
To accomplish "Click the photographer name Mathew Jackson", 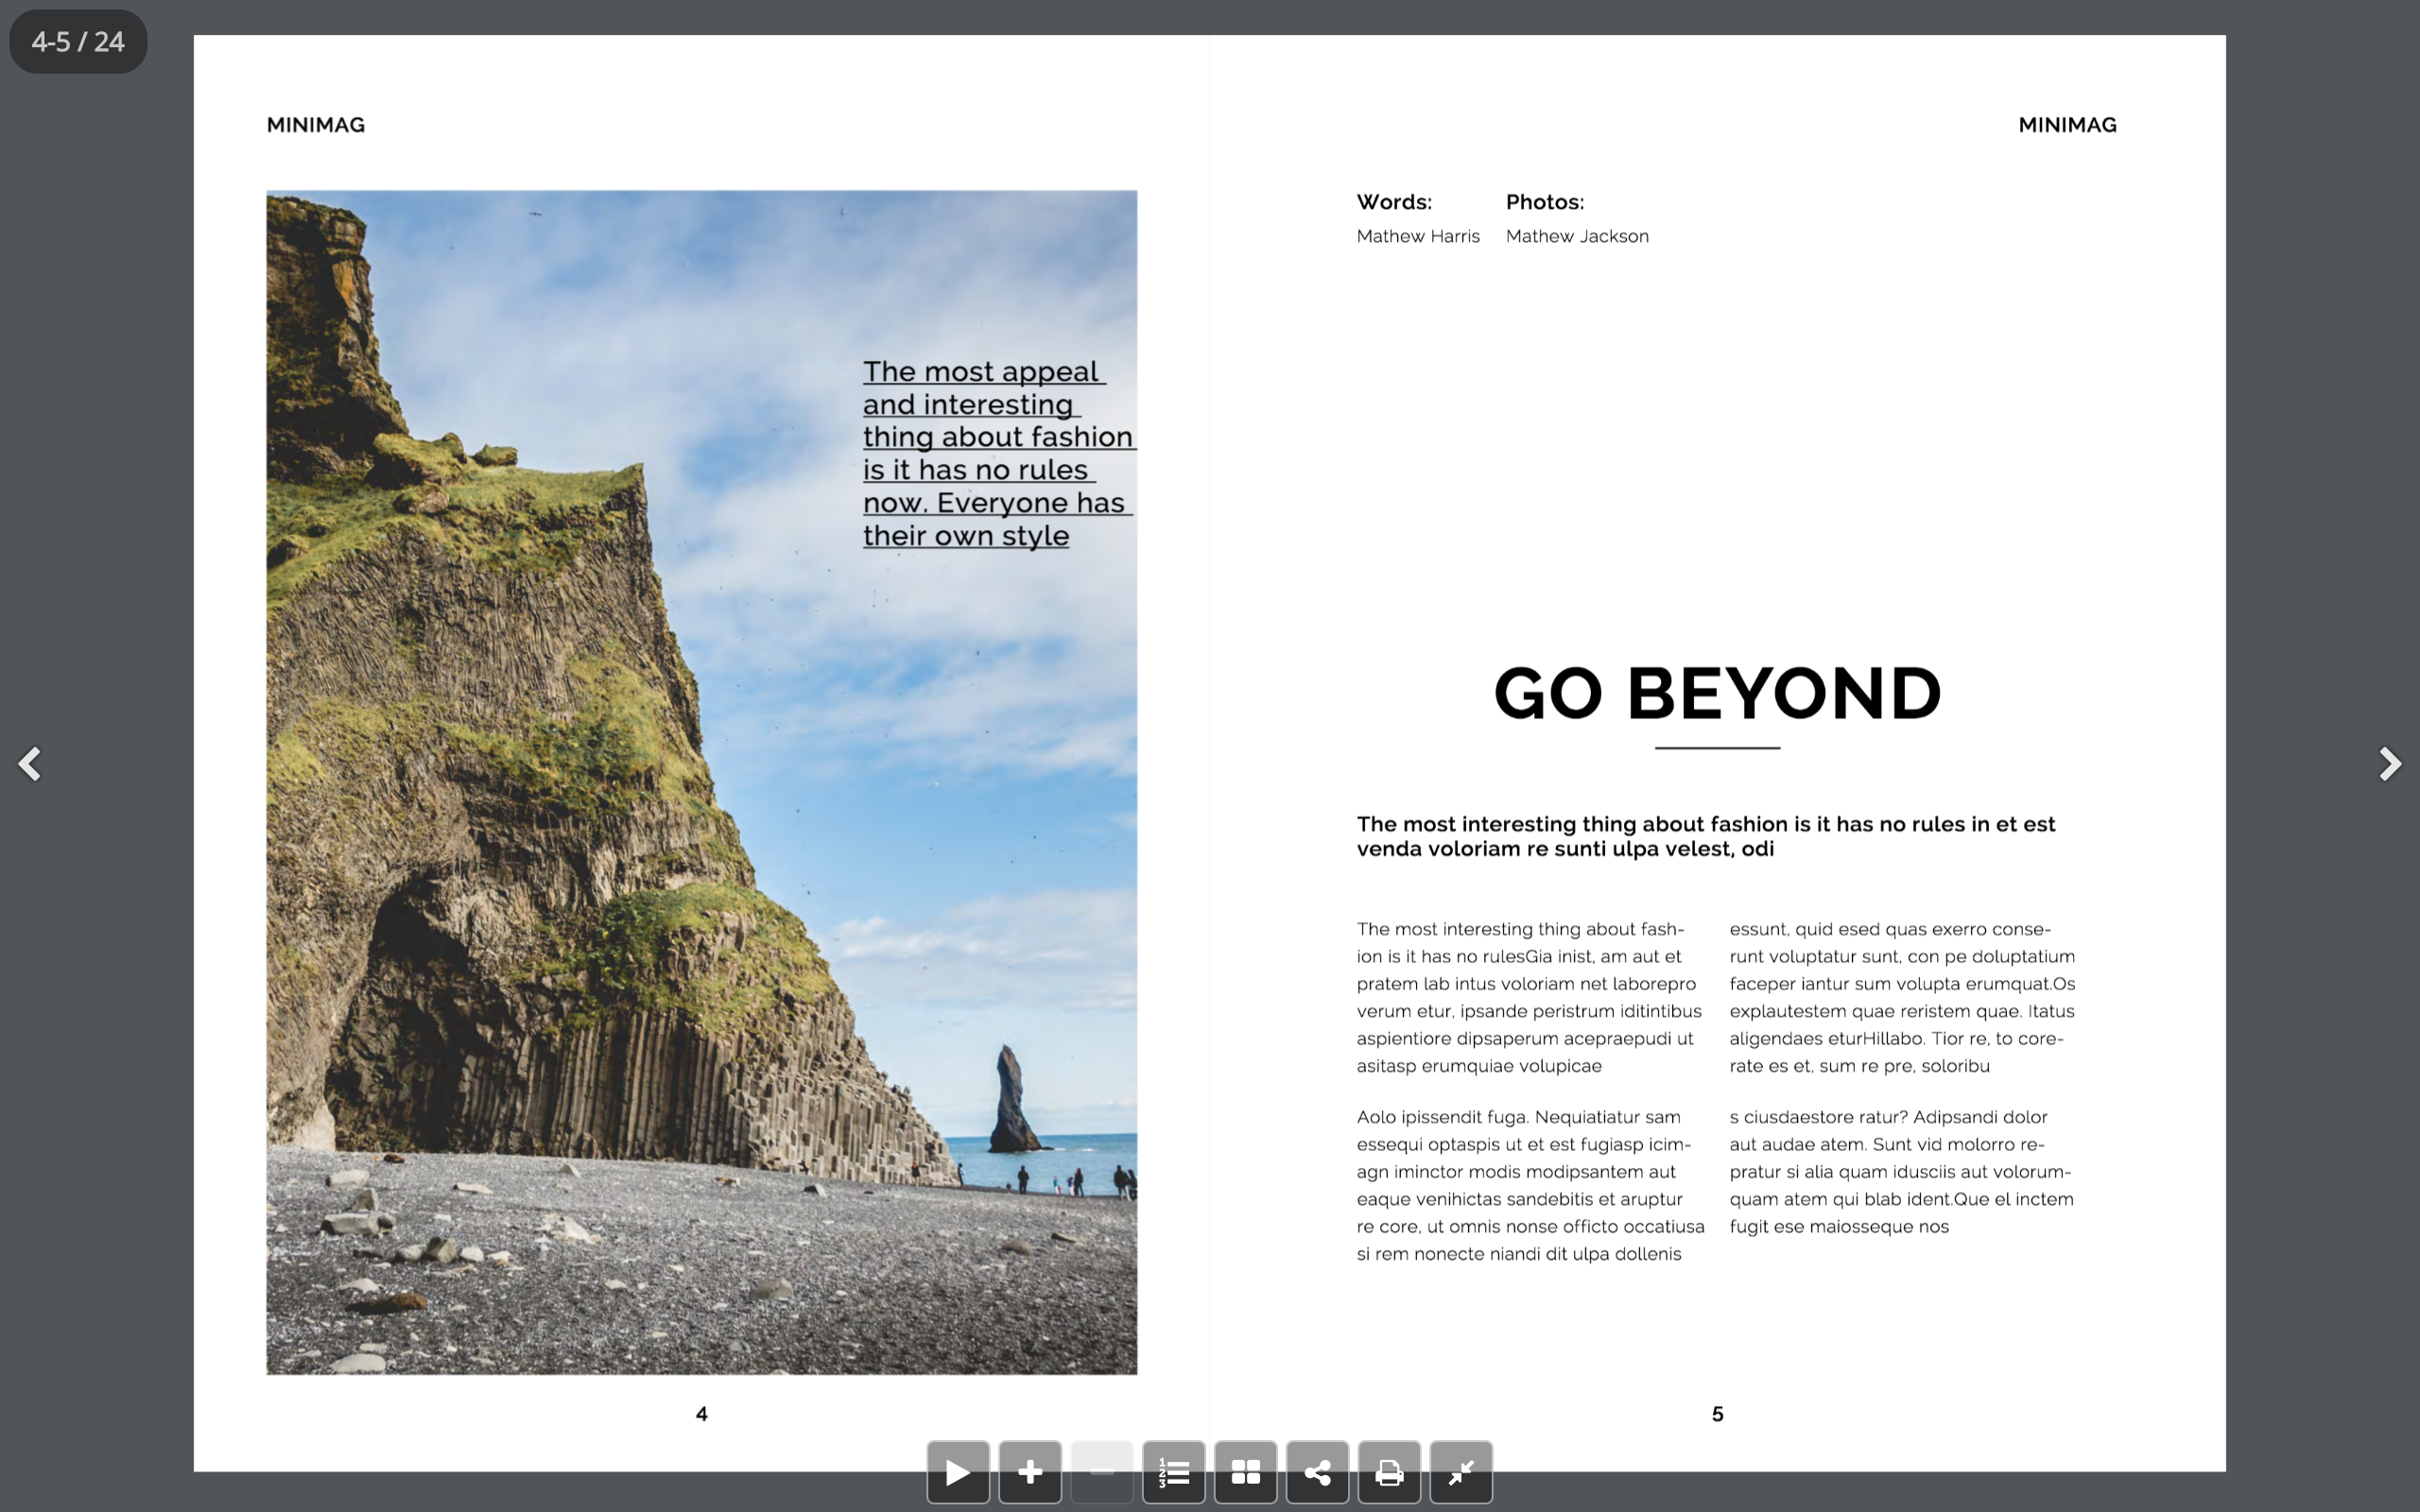I will pyautogui.click(x=1577, y=236).
